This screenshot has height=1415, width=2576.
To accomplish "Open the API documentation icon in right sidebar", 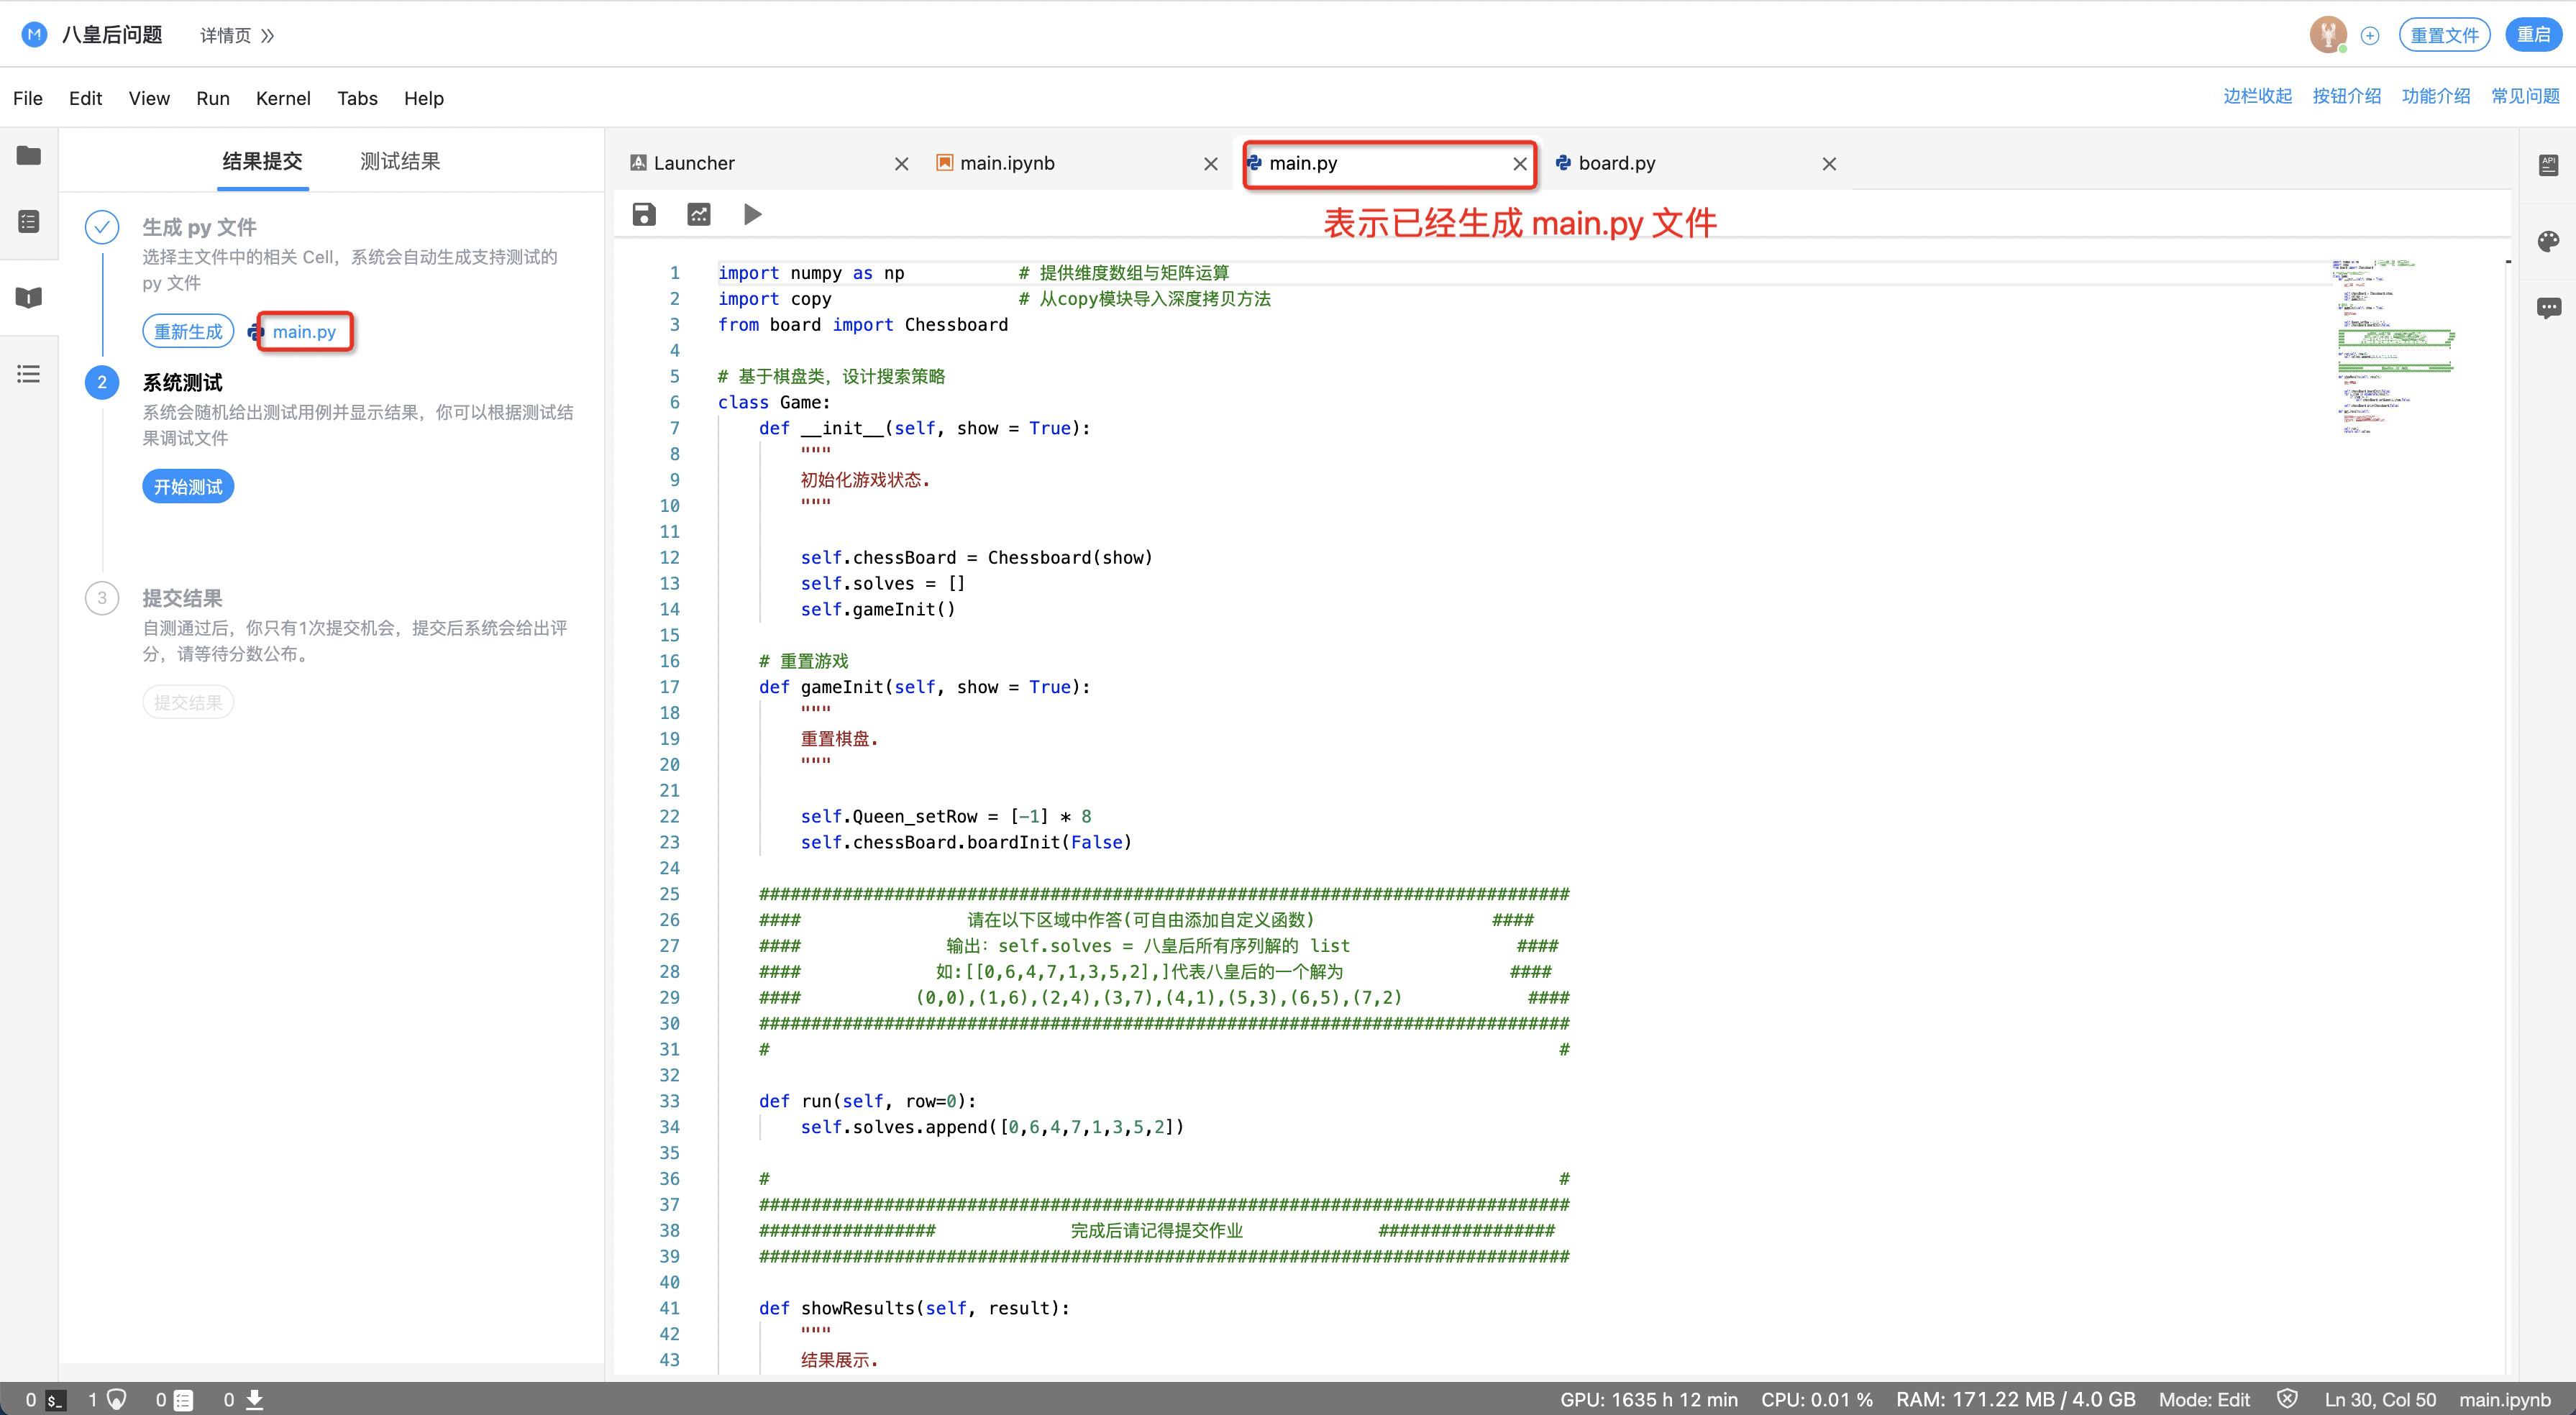I will [2548, 165].
